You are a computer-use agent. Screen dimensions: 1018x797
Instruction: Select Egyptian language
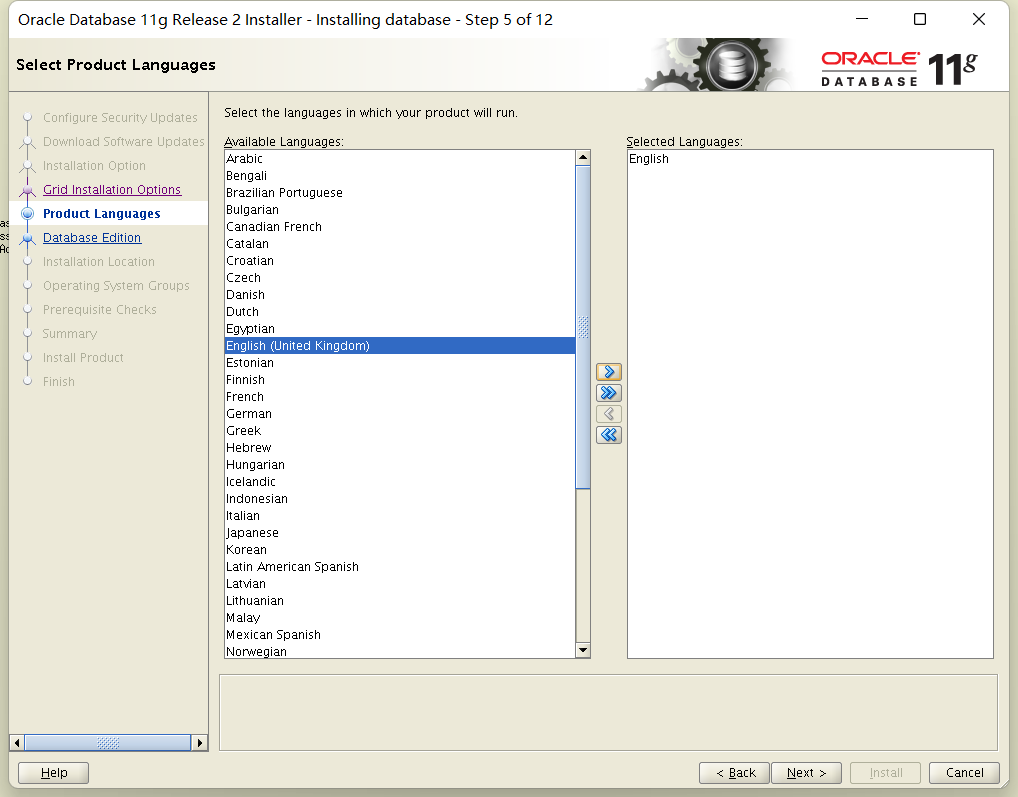click(400, 328)
